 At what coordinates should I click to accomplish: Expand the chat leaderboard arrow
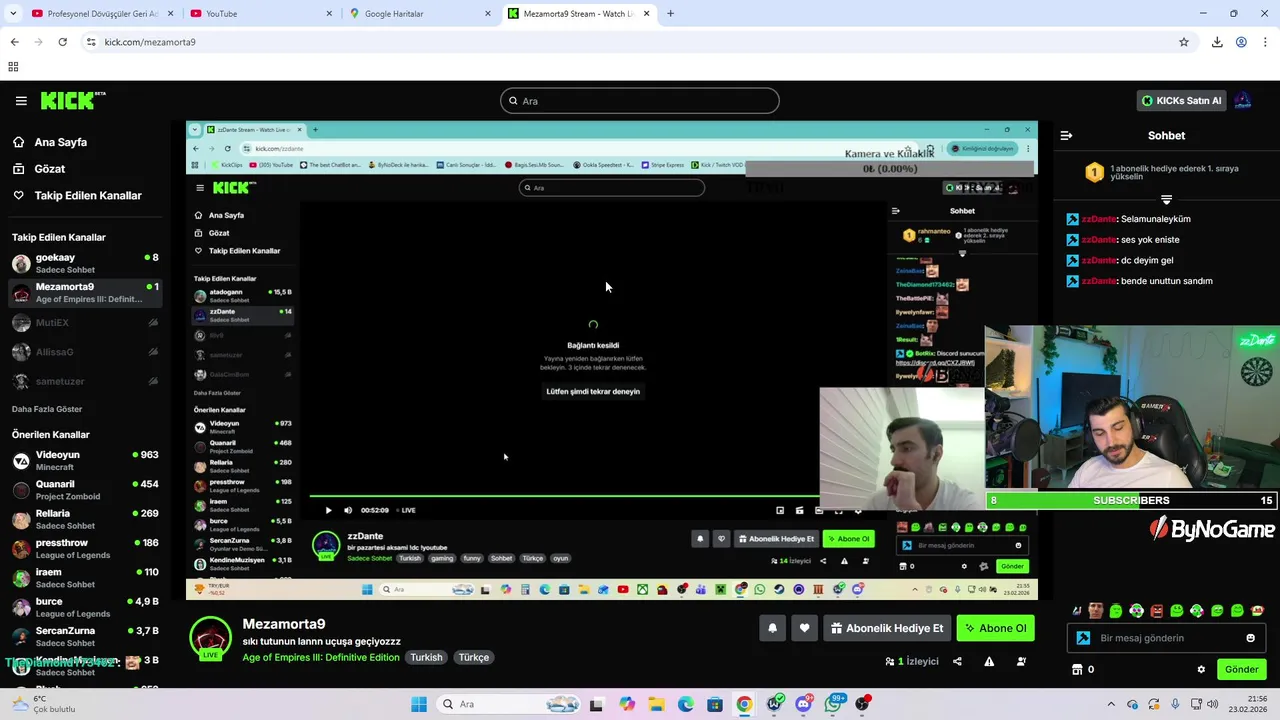1166,199
